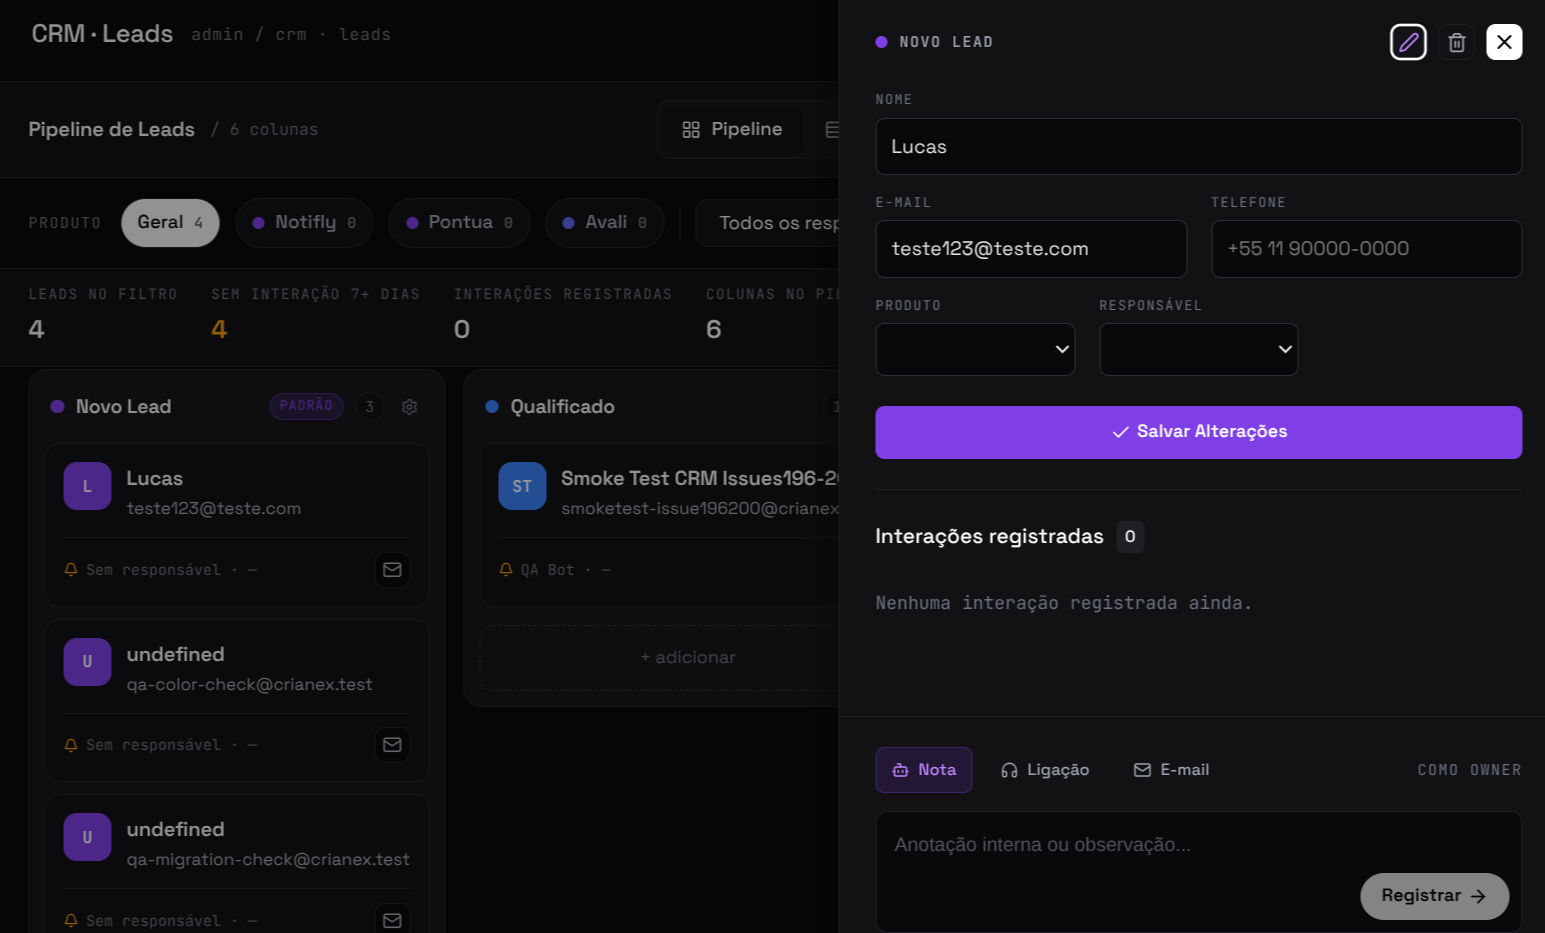Click the leads breadcrumb

pyautogui.click(x=365, y=35)
